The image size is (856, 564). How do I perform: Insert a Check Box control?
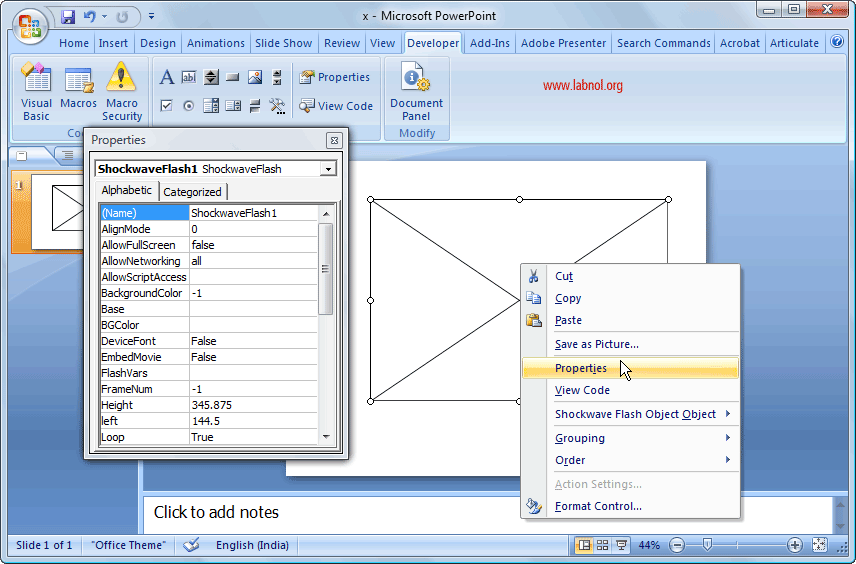point(167,105)
